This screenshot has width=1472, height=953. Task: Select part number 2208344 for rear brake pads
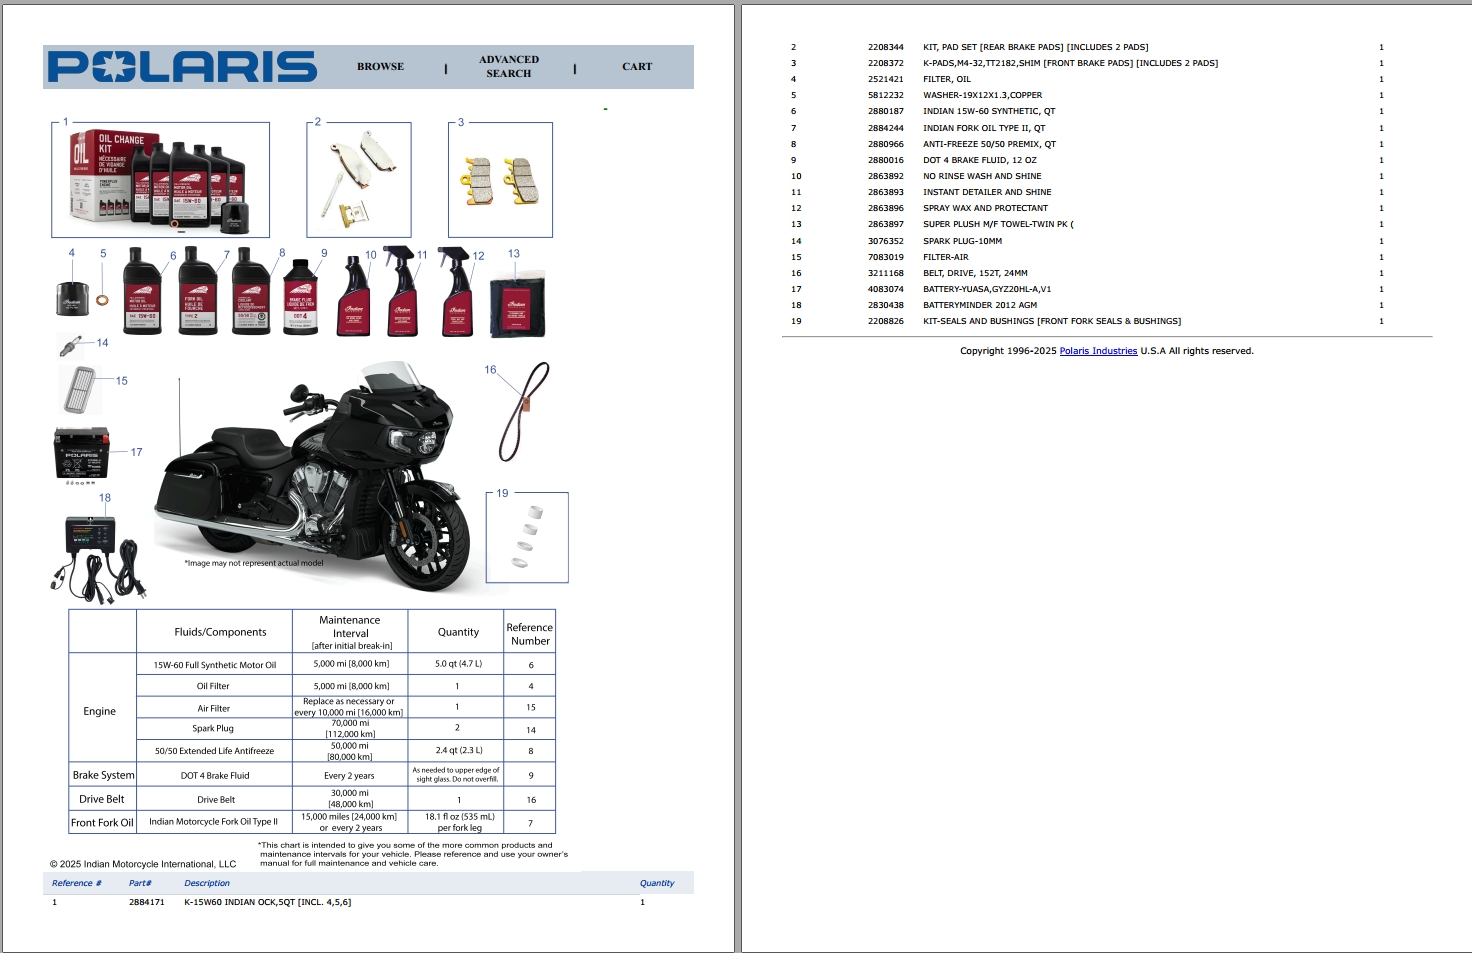coord(884,46)
